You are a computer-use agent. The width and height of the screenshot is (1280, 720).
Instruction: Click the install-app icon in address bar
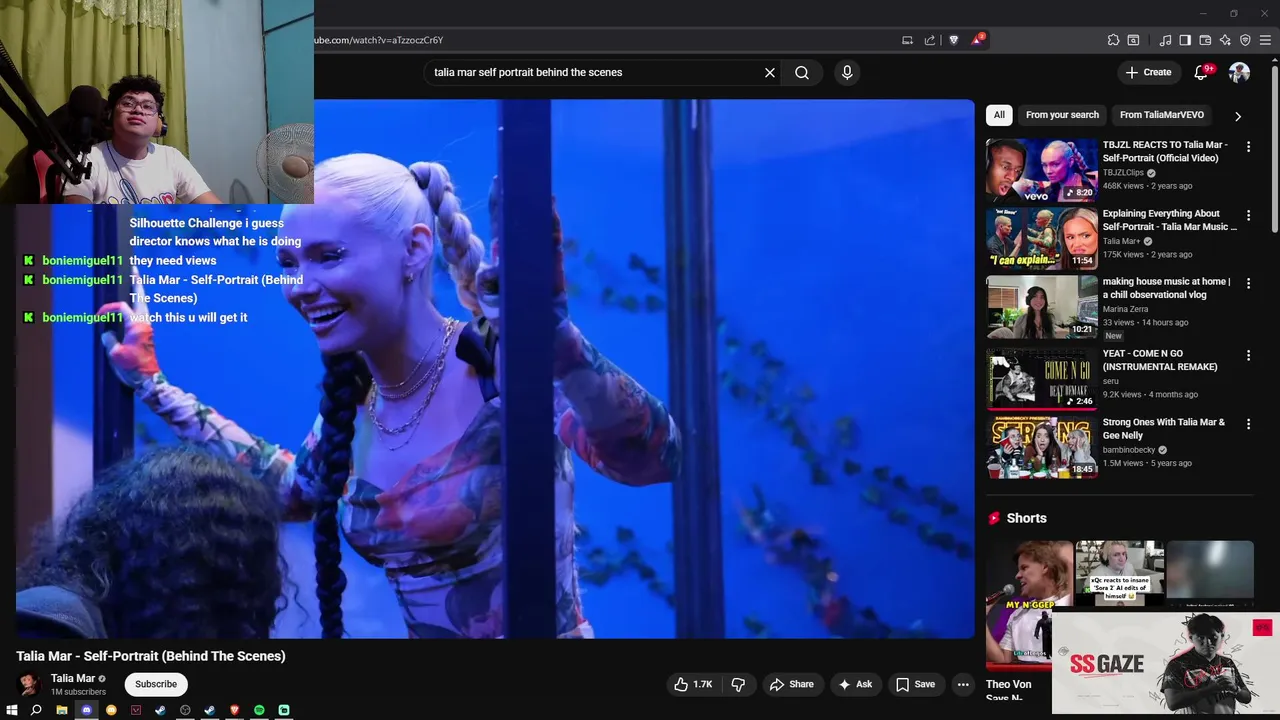pyautogui.click(x=907, y=40)
